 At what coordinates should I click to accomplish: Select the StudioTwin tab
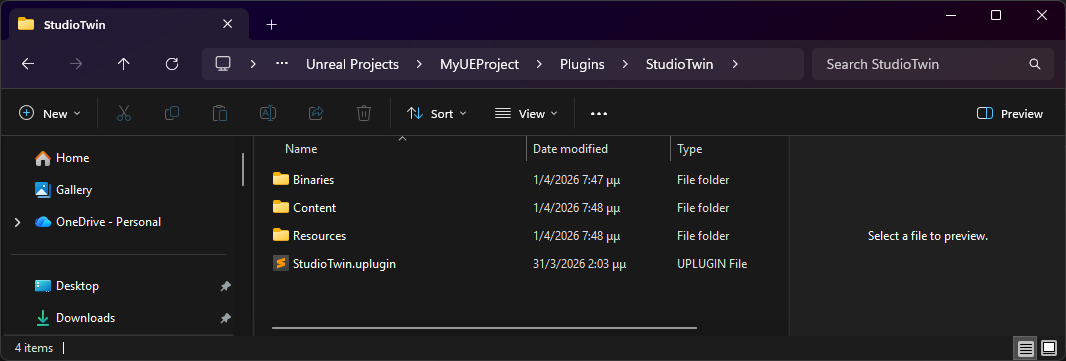tap(128, 24)
